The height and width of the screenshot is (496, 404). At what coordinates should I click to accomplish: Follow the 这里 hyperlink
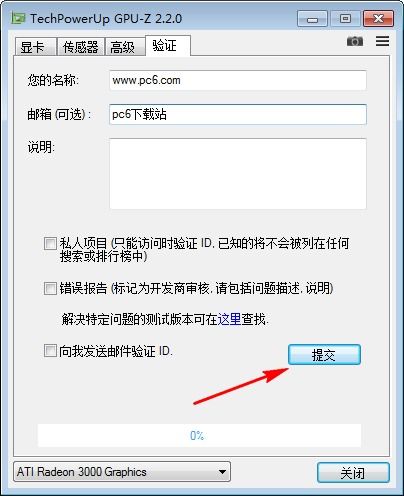tap(229, 319)
